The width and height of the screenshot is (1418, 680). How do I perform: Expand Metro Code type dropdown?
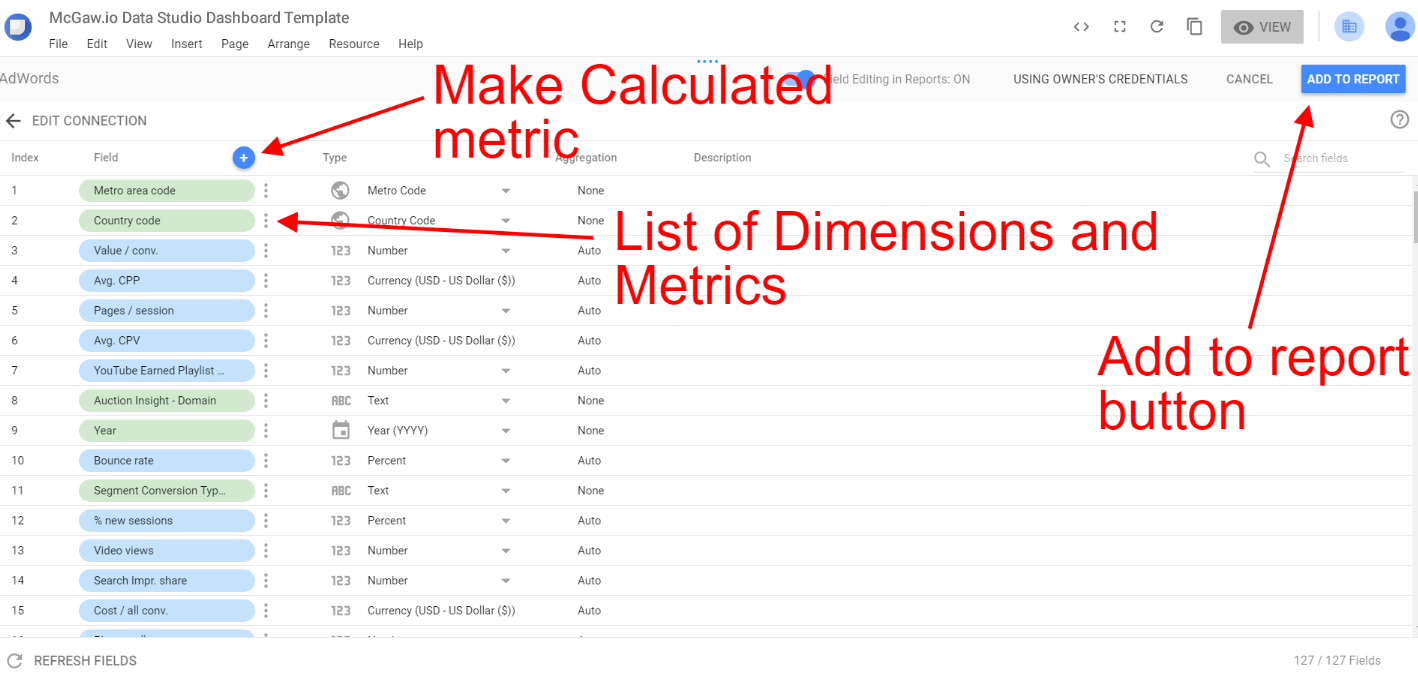(x=506, y=191)
